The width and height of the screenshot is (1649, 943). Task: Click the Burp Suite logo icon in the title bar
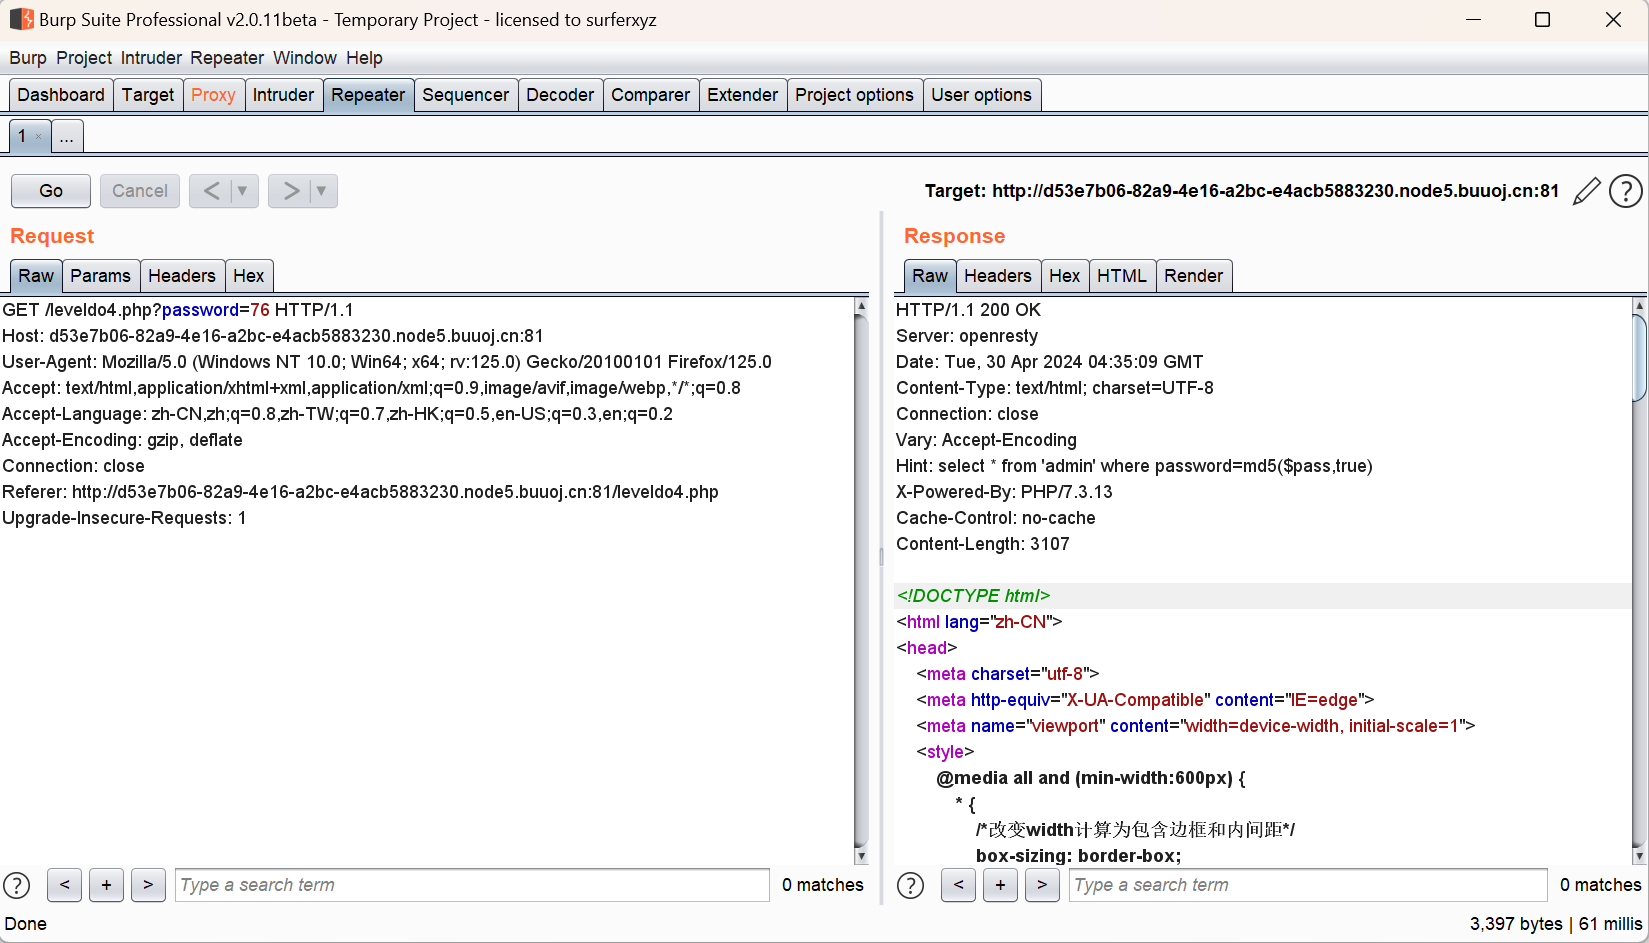[21, 19]
